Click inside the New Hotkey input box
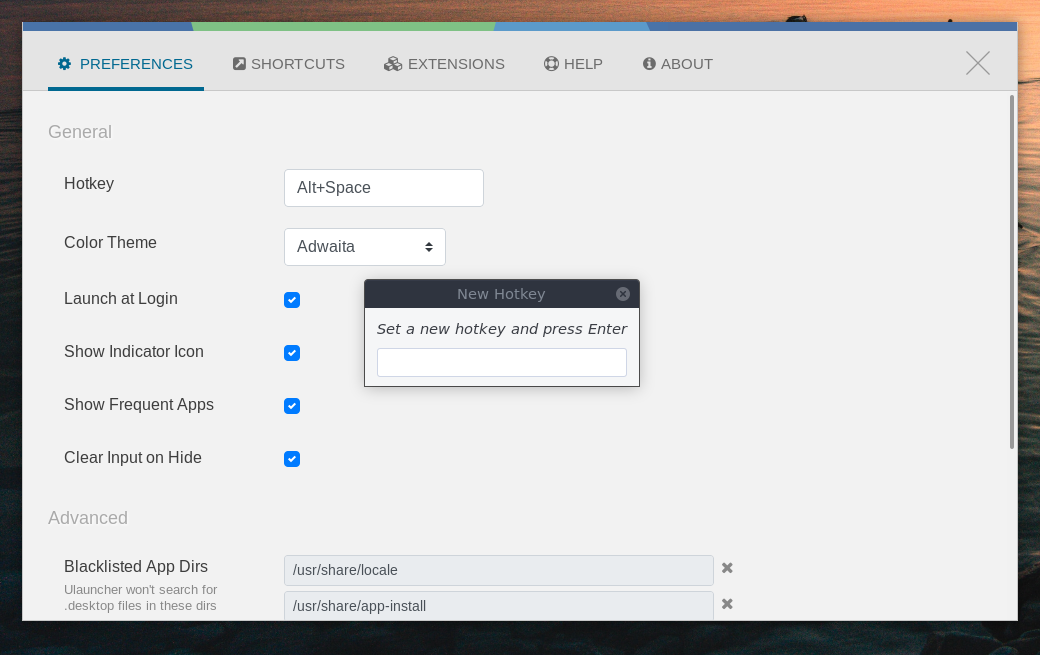The image size is (1040, 655). point(501,362)
